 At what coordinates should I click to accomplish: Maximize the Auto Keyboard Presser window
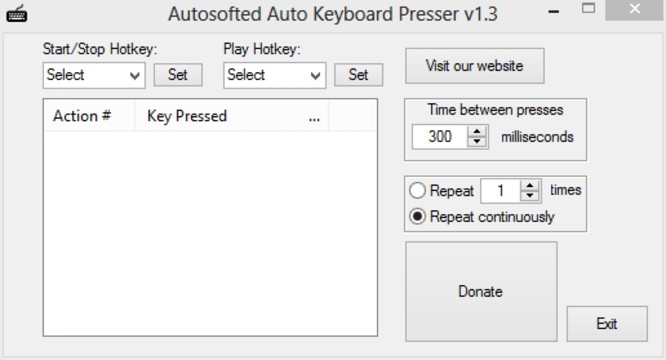(588, 8)
